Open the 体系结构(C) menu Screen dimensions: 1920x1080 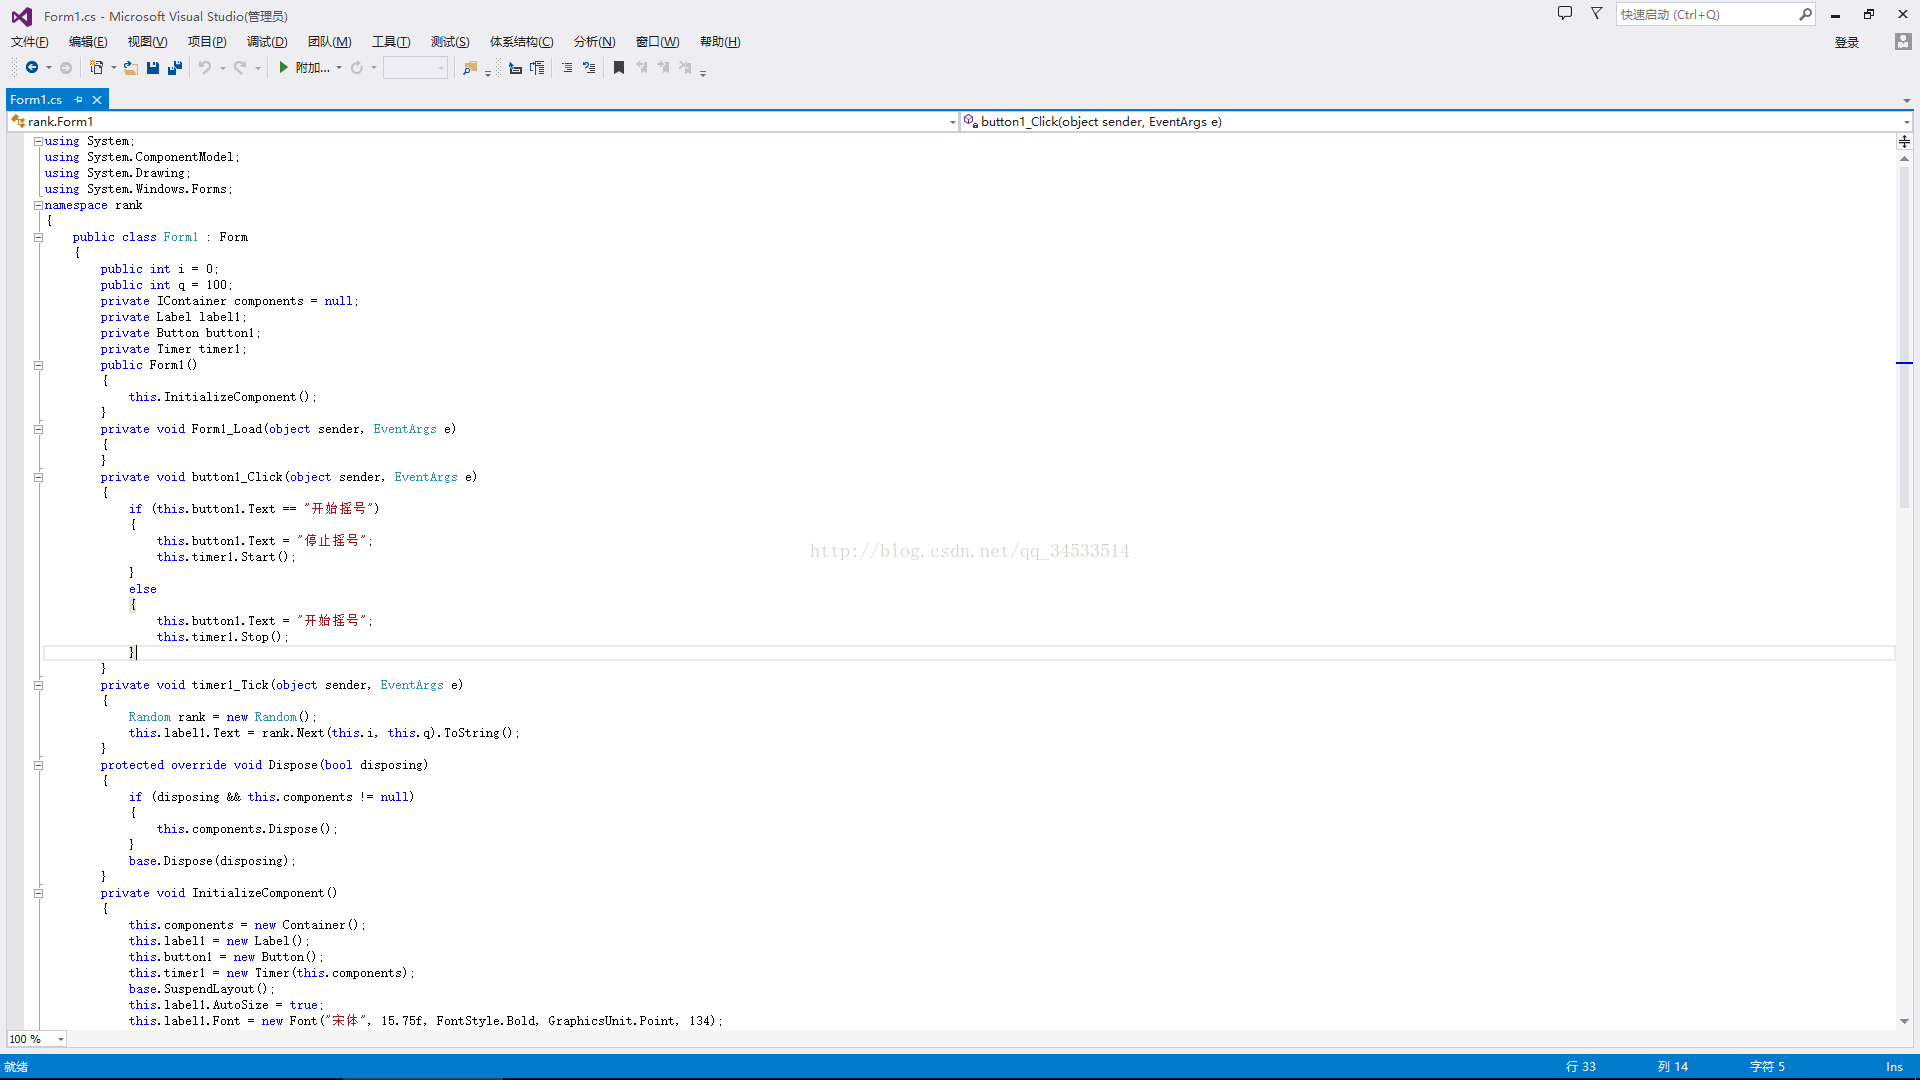pos(521,42)
